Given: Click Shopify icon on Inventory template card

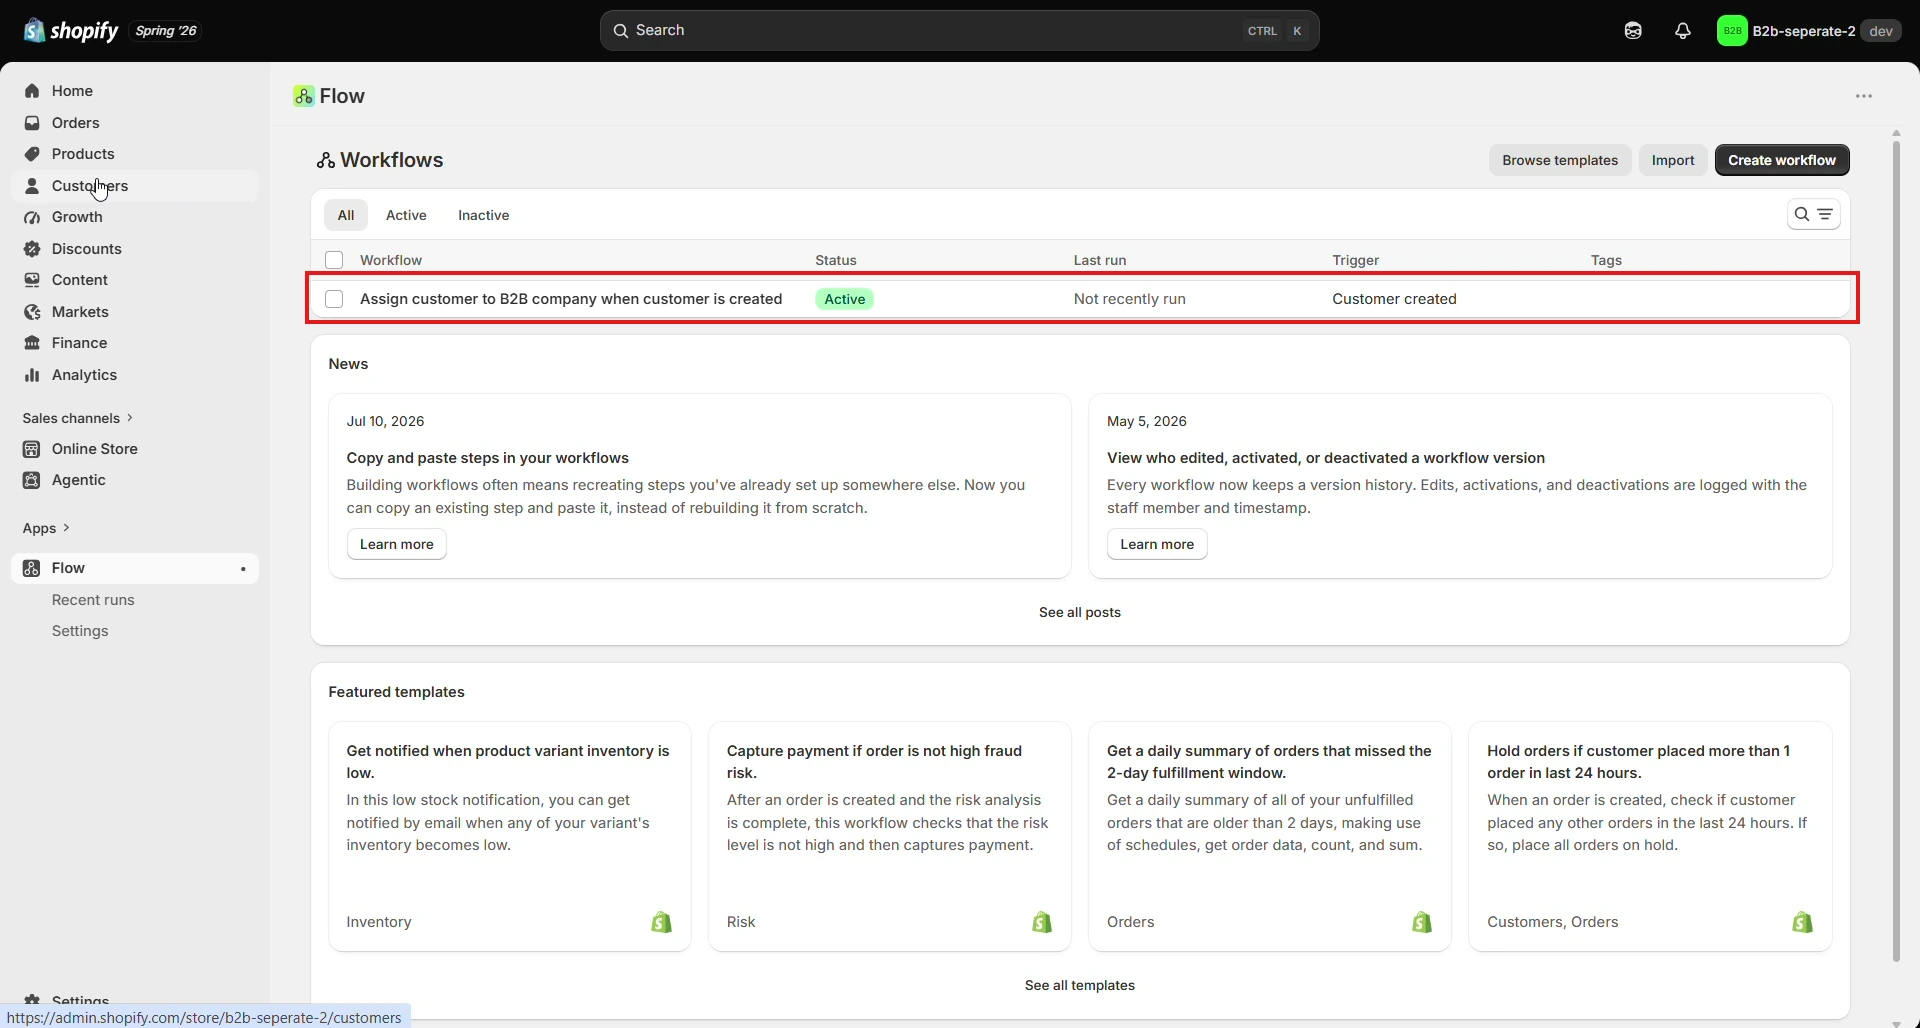Looking at the screenshot, I should [662, 922].
